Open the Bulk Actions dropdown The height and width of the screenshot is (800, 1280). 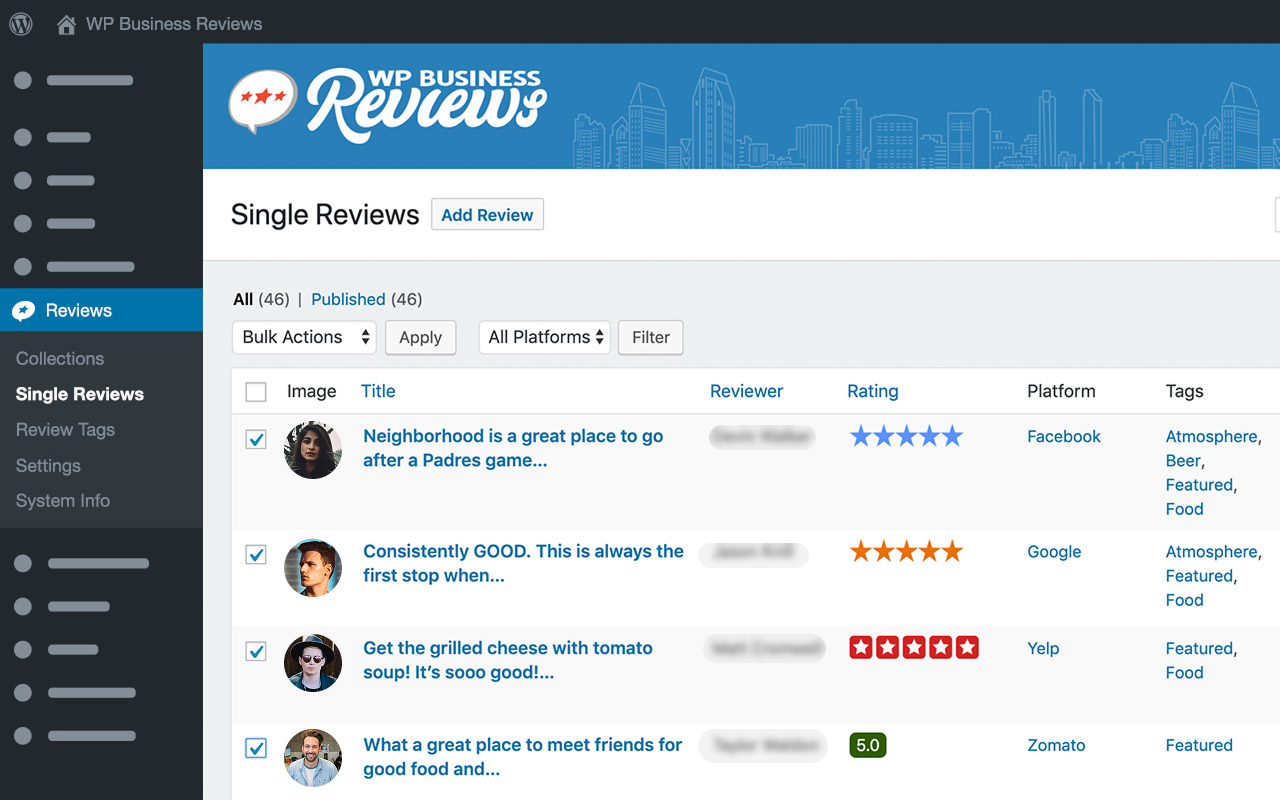coord(304,337)
